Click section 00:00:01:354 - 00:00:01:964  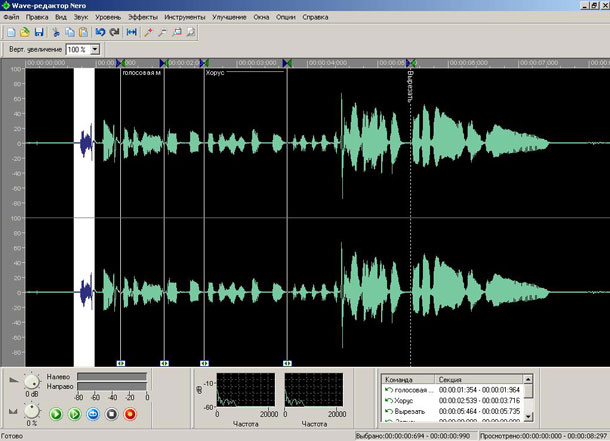tap(479, 390)
